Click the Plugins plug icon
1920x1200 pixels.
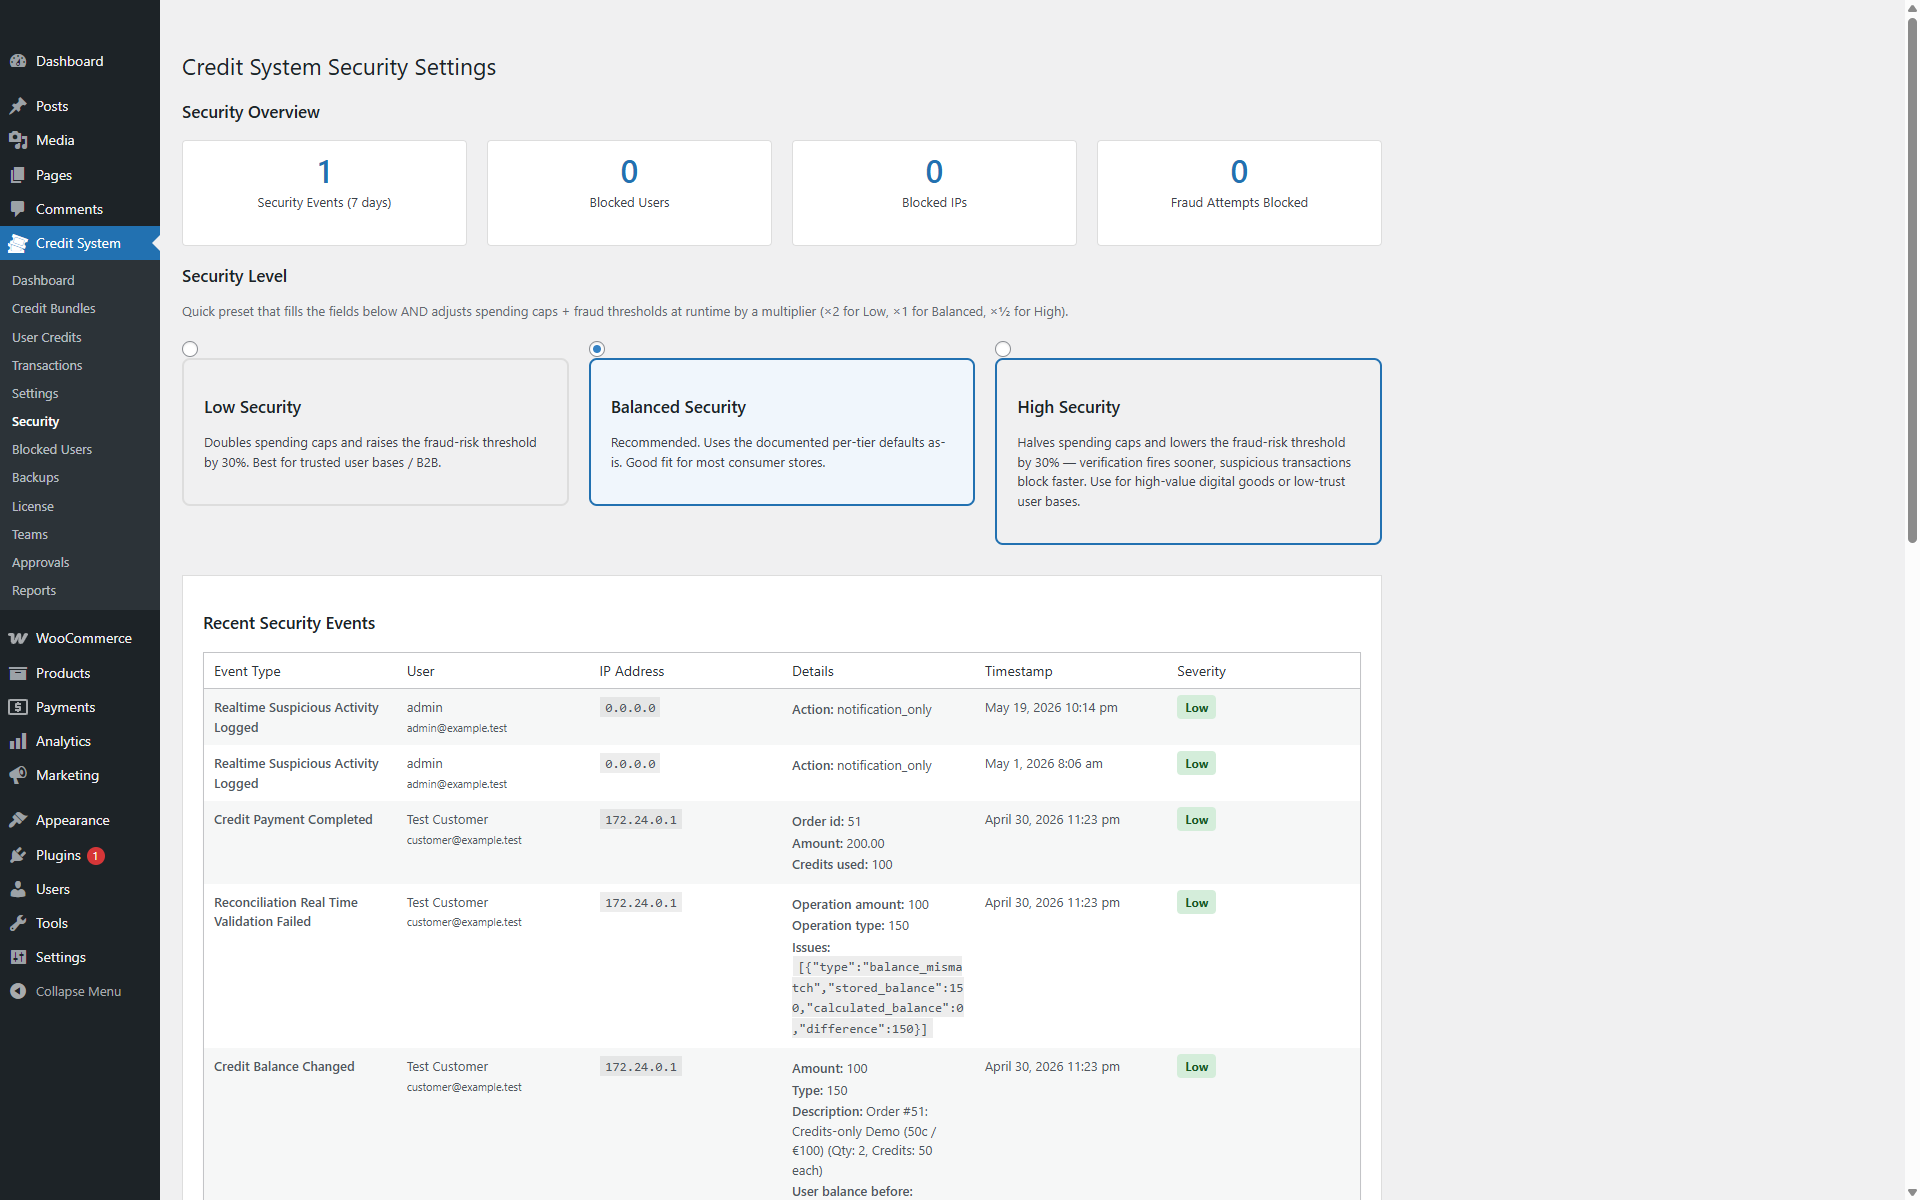pyautogui.click(x=18, y=855)
